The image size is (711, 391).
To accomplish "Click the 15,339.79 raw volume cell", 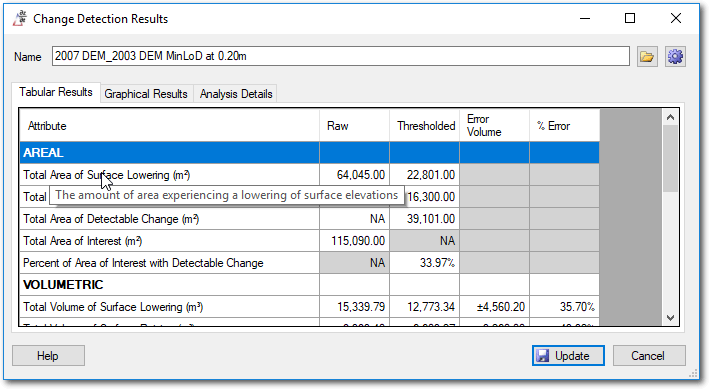I will 355,307.
